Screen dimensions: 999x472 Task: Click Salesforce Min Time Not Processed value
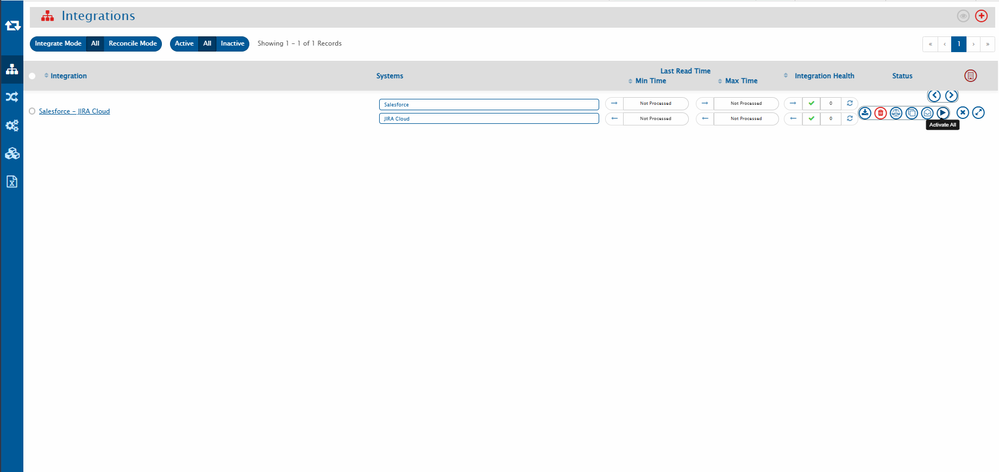coord(656,103)
